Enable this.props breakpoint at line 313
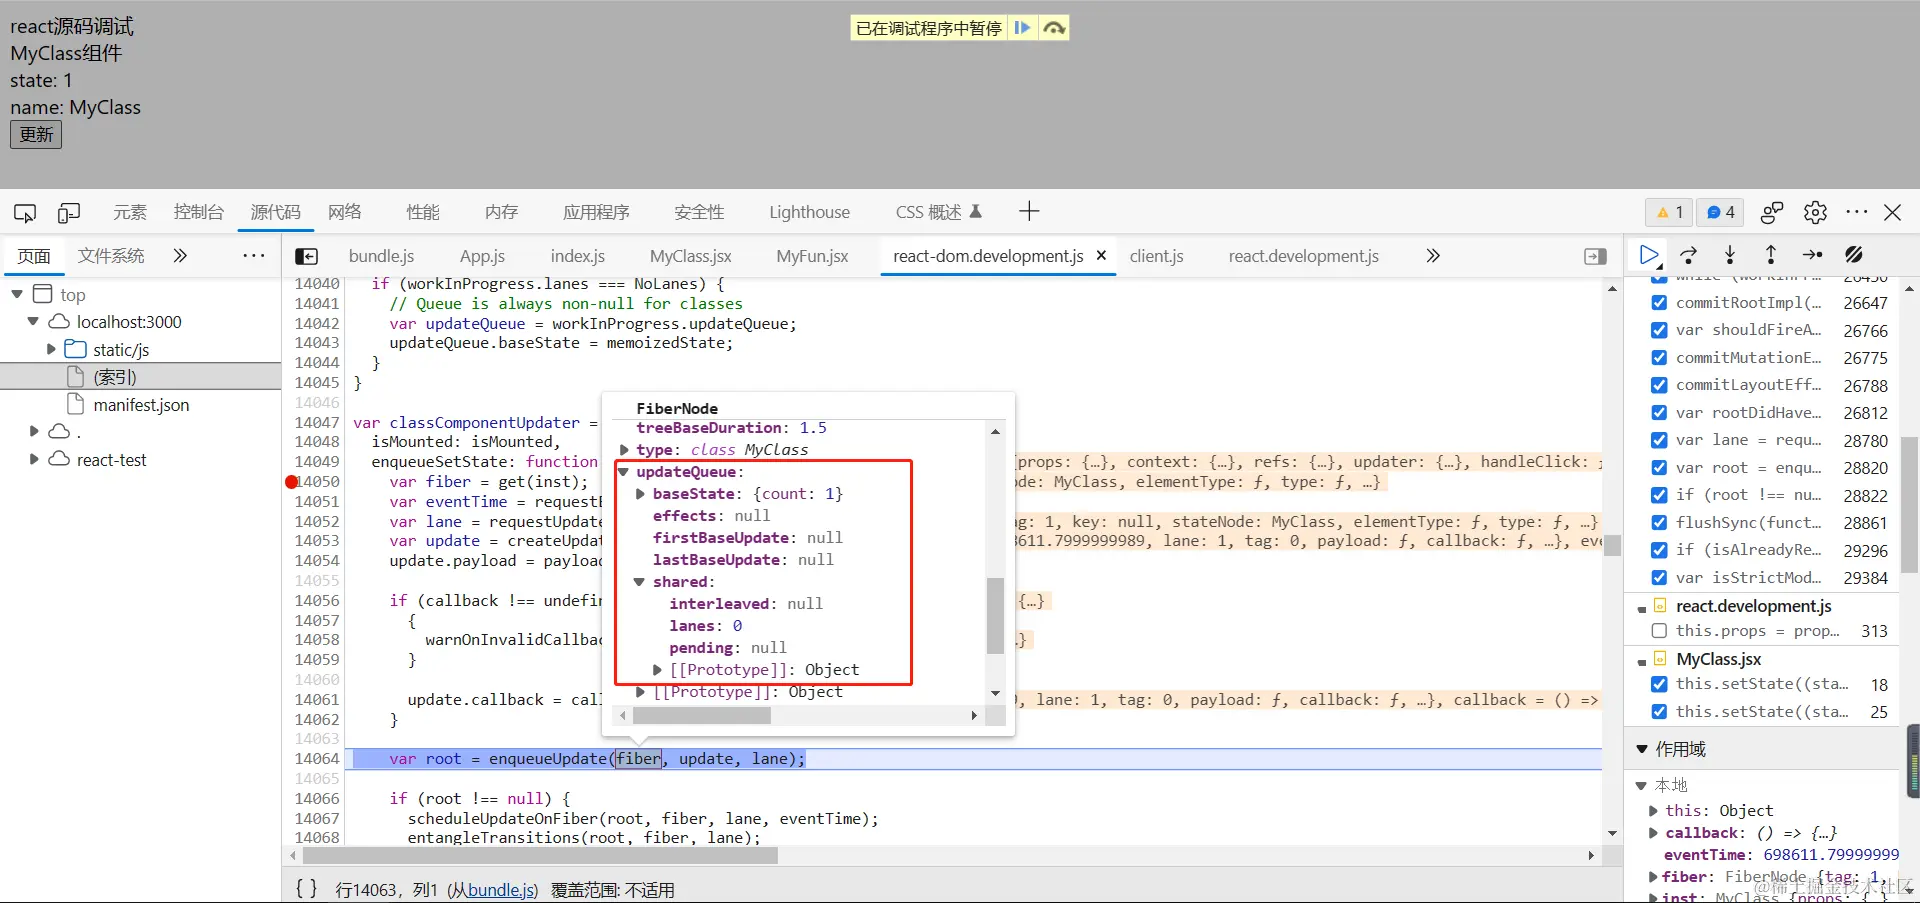 point(1659,631)
